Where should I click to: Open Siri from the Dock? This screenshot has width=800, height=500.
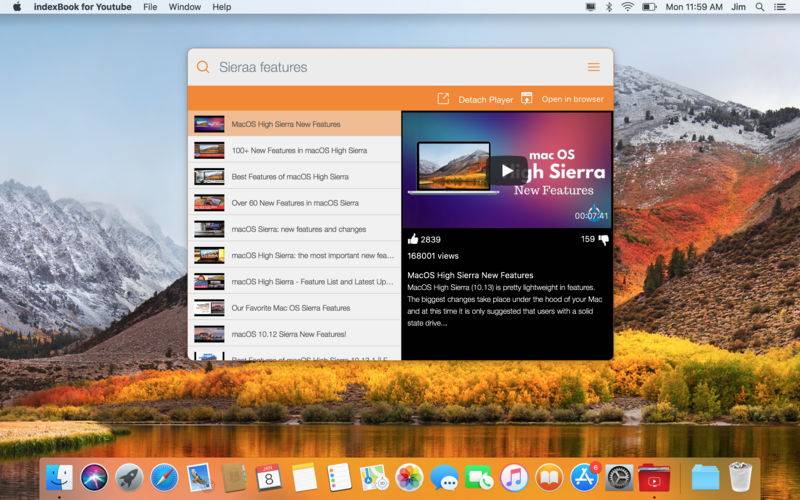(x=94, y=478)
